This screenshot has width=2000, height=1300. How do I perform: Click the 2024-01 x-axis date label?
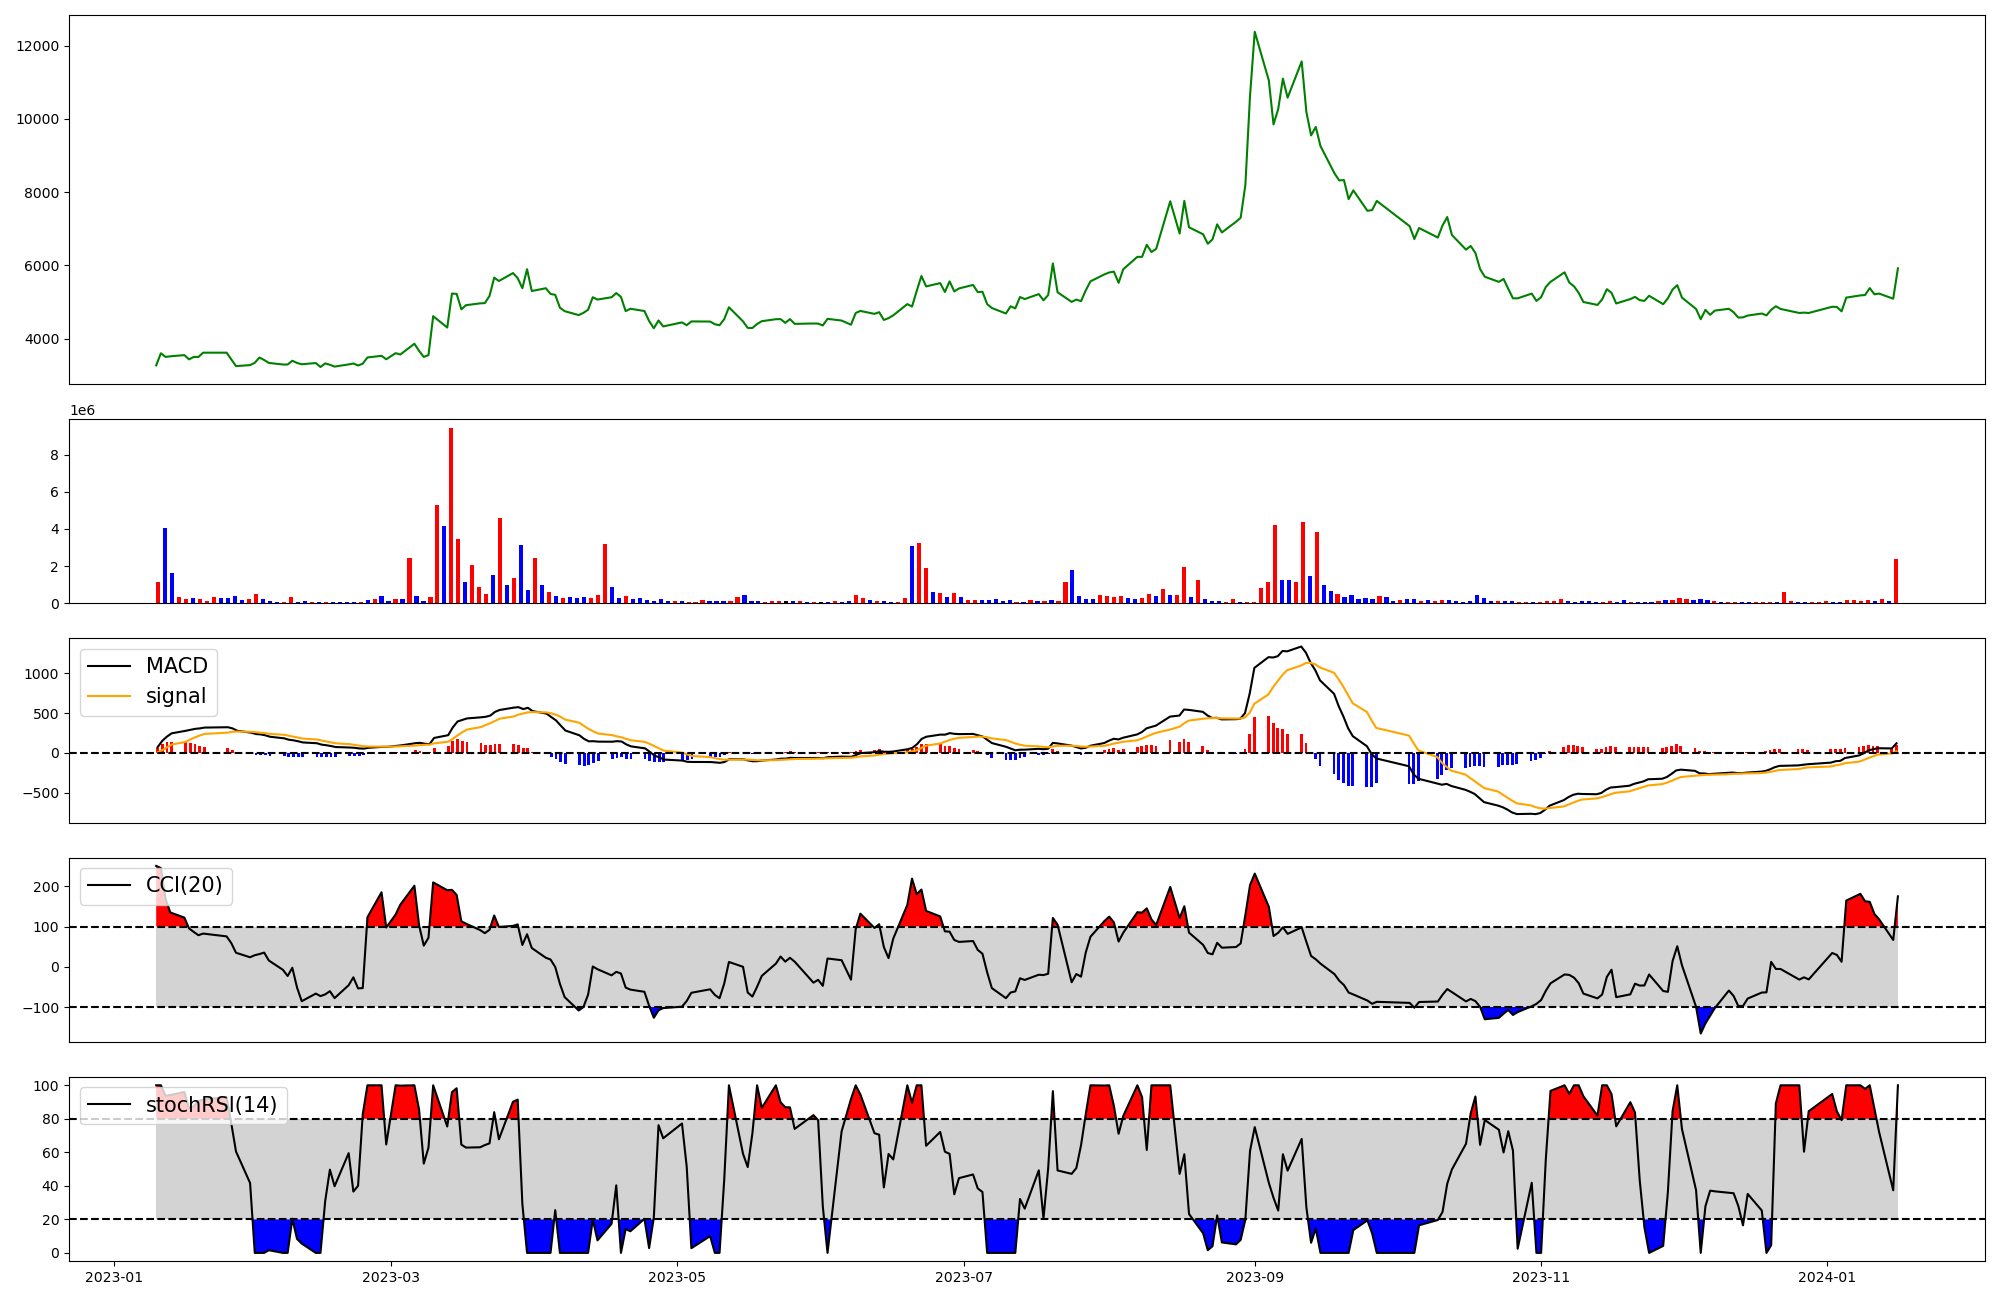click(x=1827, y=1277)
